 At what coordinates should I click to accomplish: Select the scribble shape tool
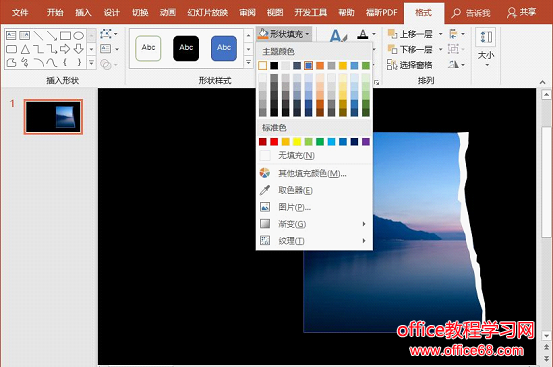click(x=25, y=62)
